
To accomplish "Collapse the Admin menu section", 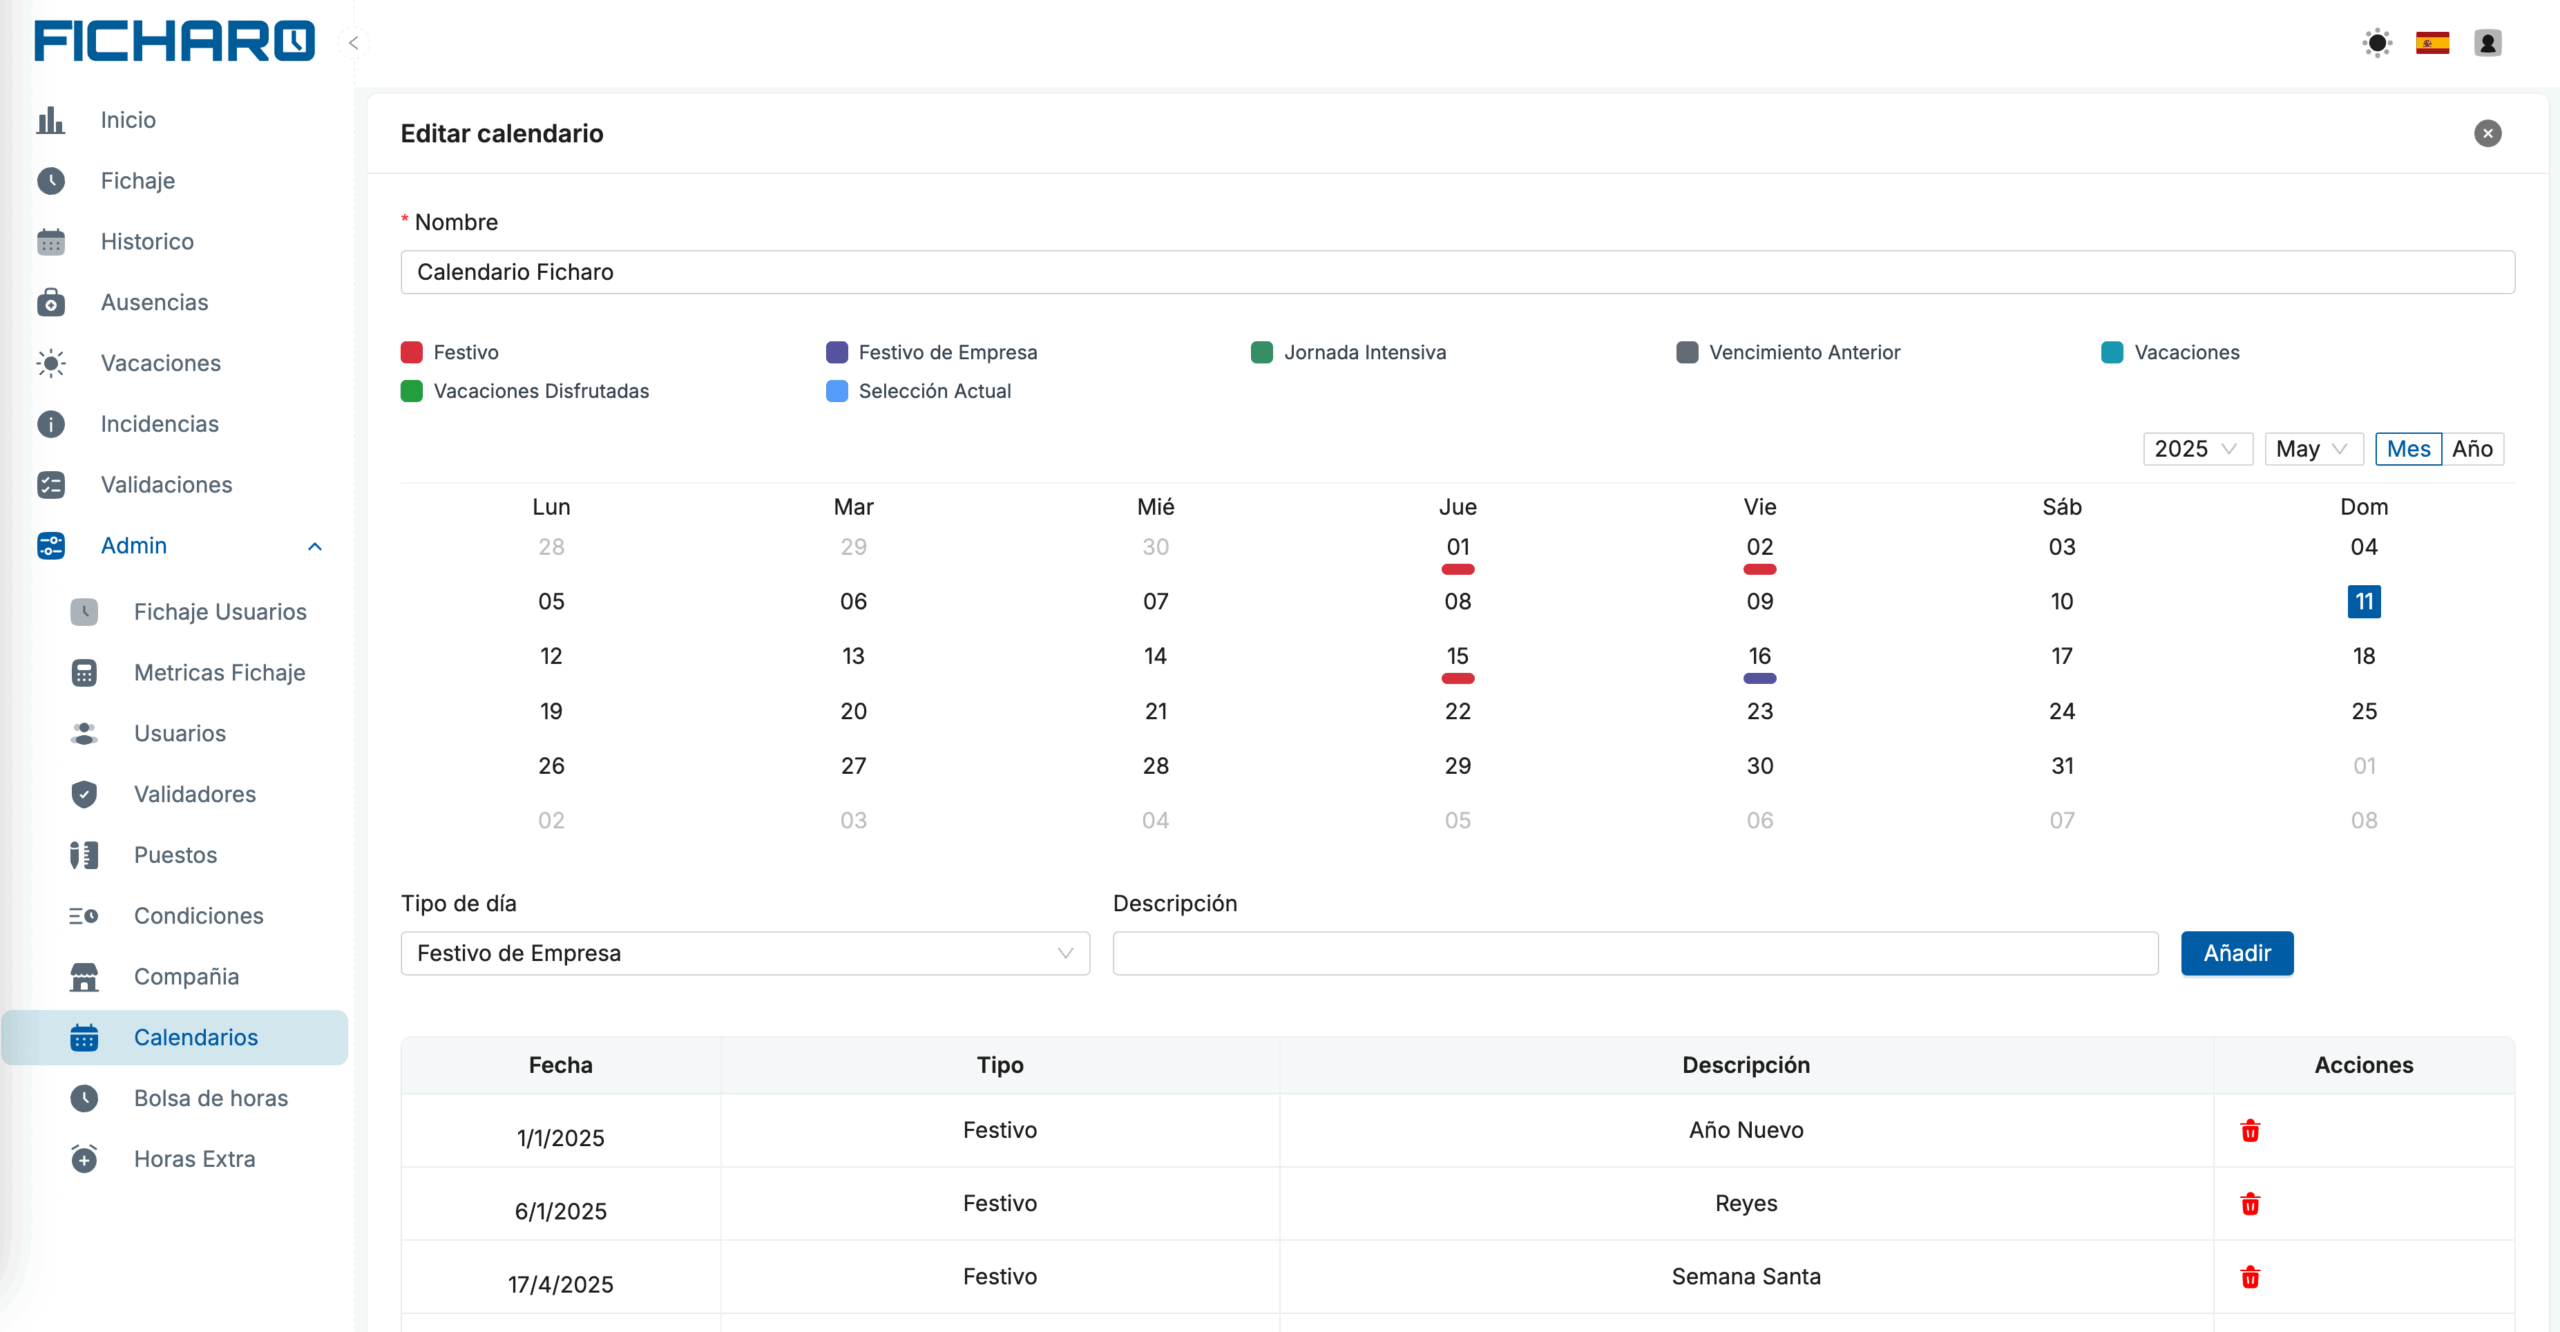I will [x=314, y=546].
